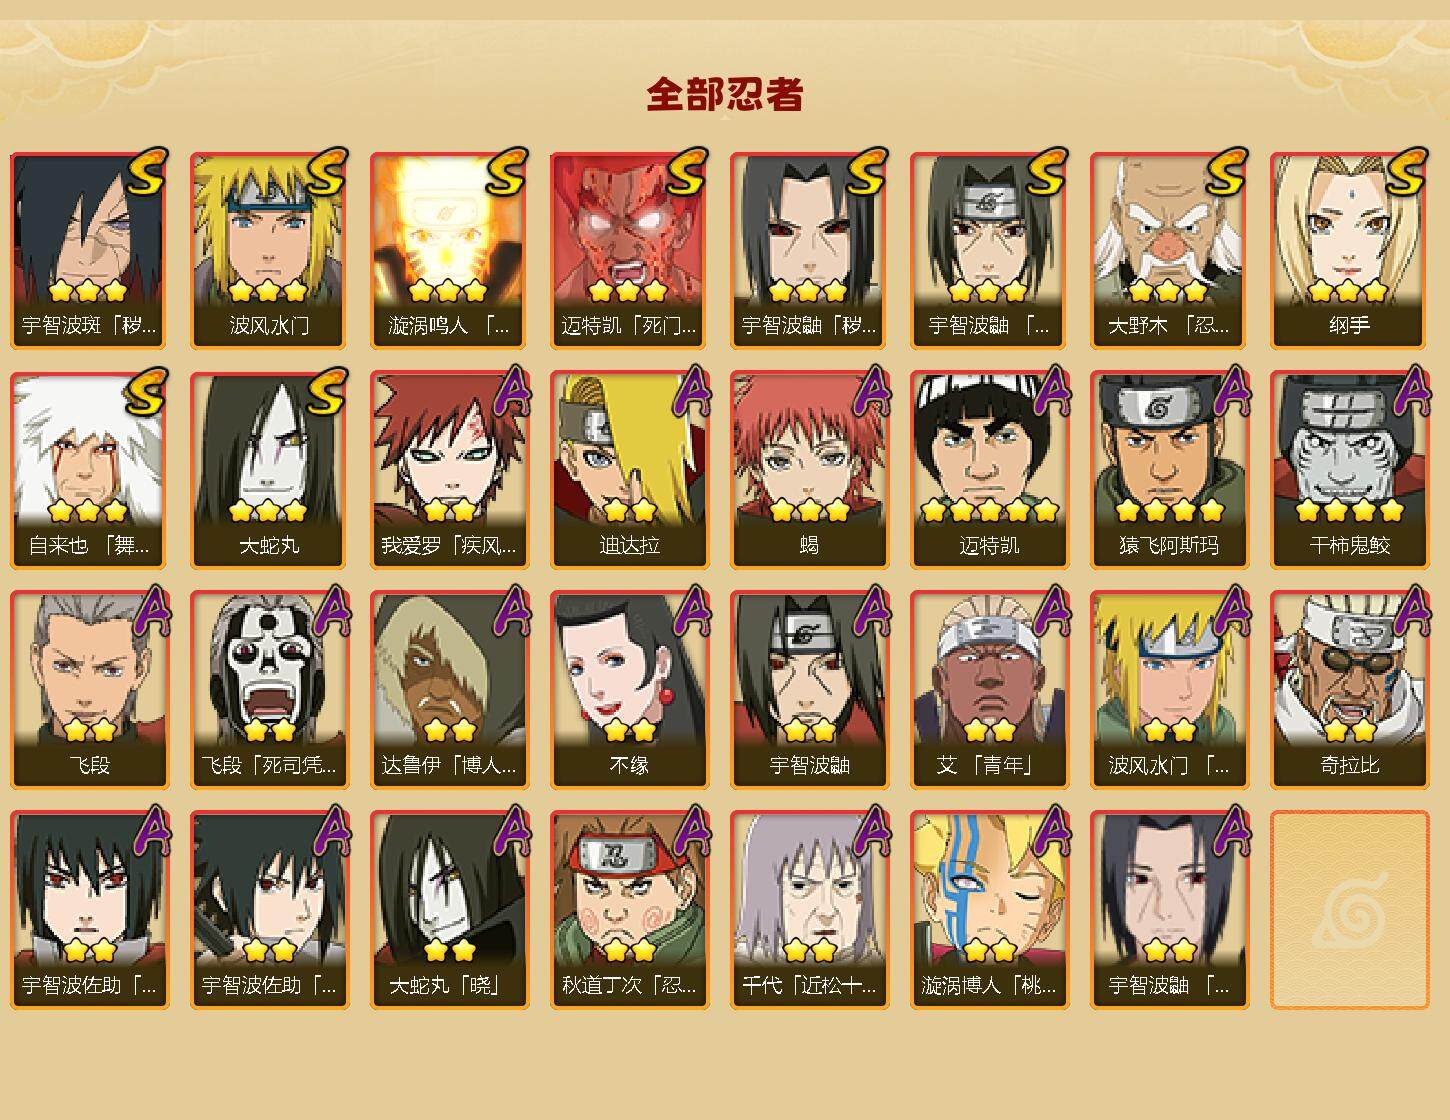The image size is (1450, 1120).
Task: Select the 飞段 A-rank card
Action: (x=89, y=690)
